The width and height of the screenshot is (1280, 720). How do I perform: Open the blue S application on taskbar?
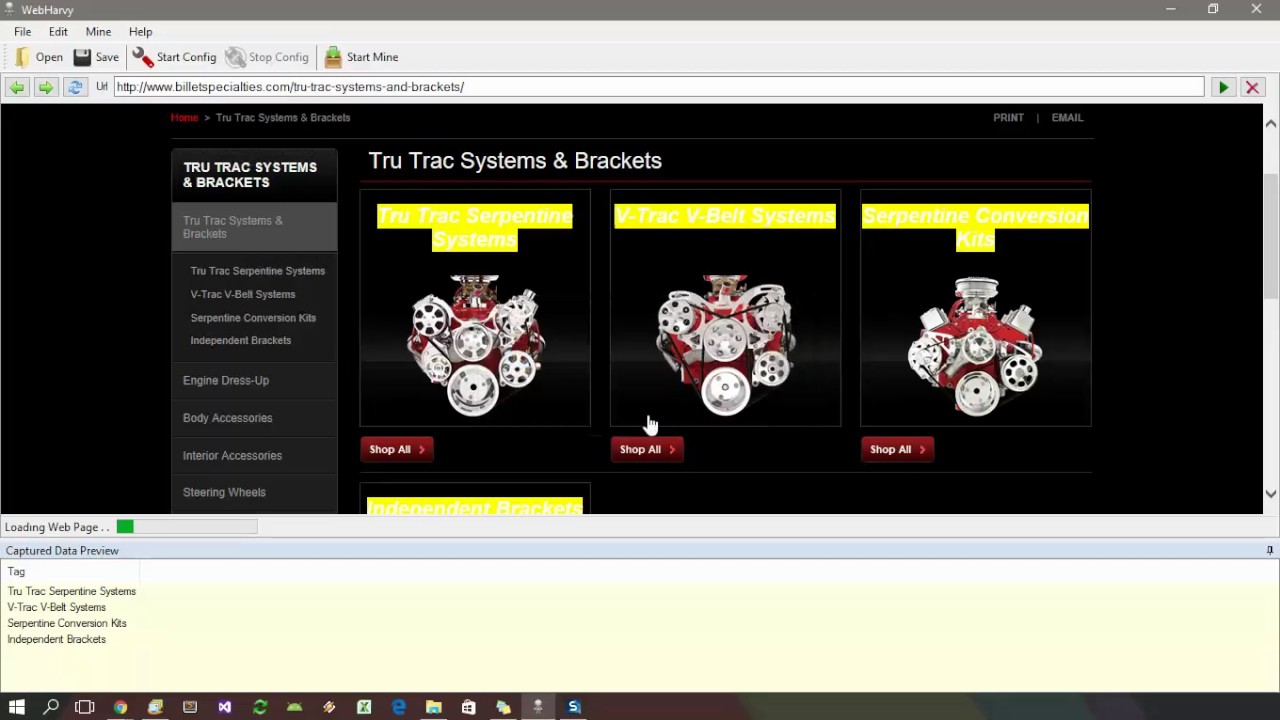(573, 707)
